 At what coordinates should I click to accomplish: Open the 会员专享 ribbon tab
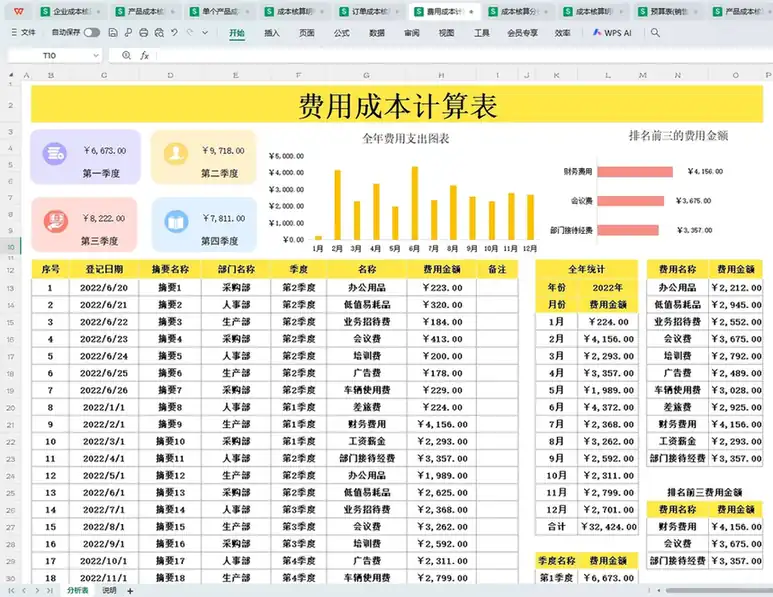coord(523,33)
